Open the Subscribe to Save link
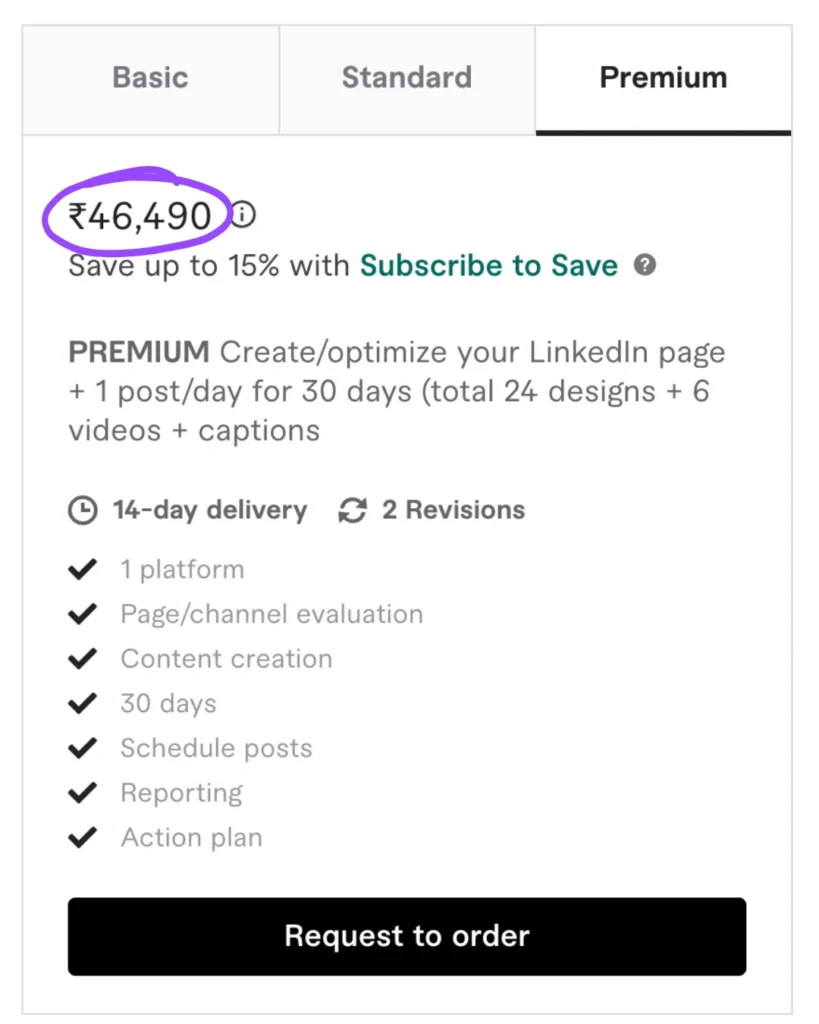This screenshot has width=819, height=1024. (488, 265)
